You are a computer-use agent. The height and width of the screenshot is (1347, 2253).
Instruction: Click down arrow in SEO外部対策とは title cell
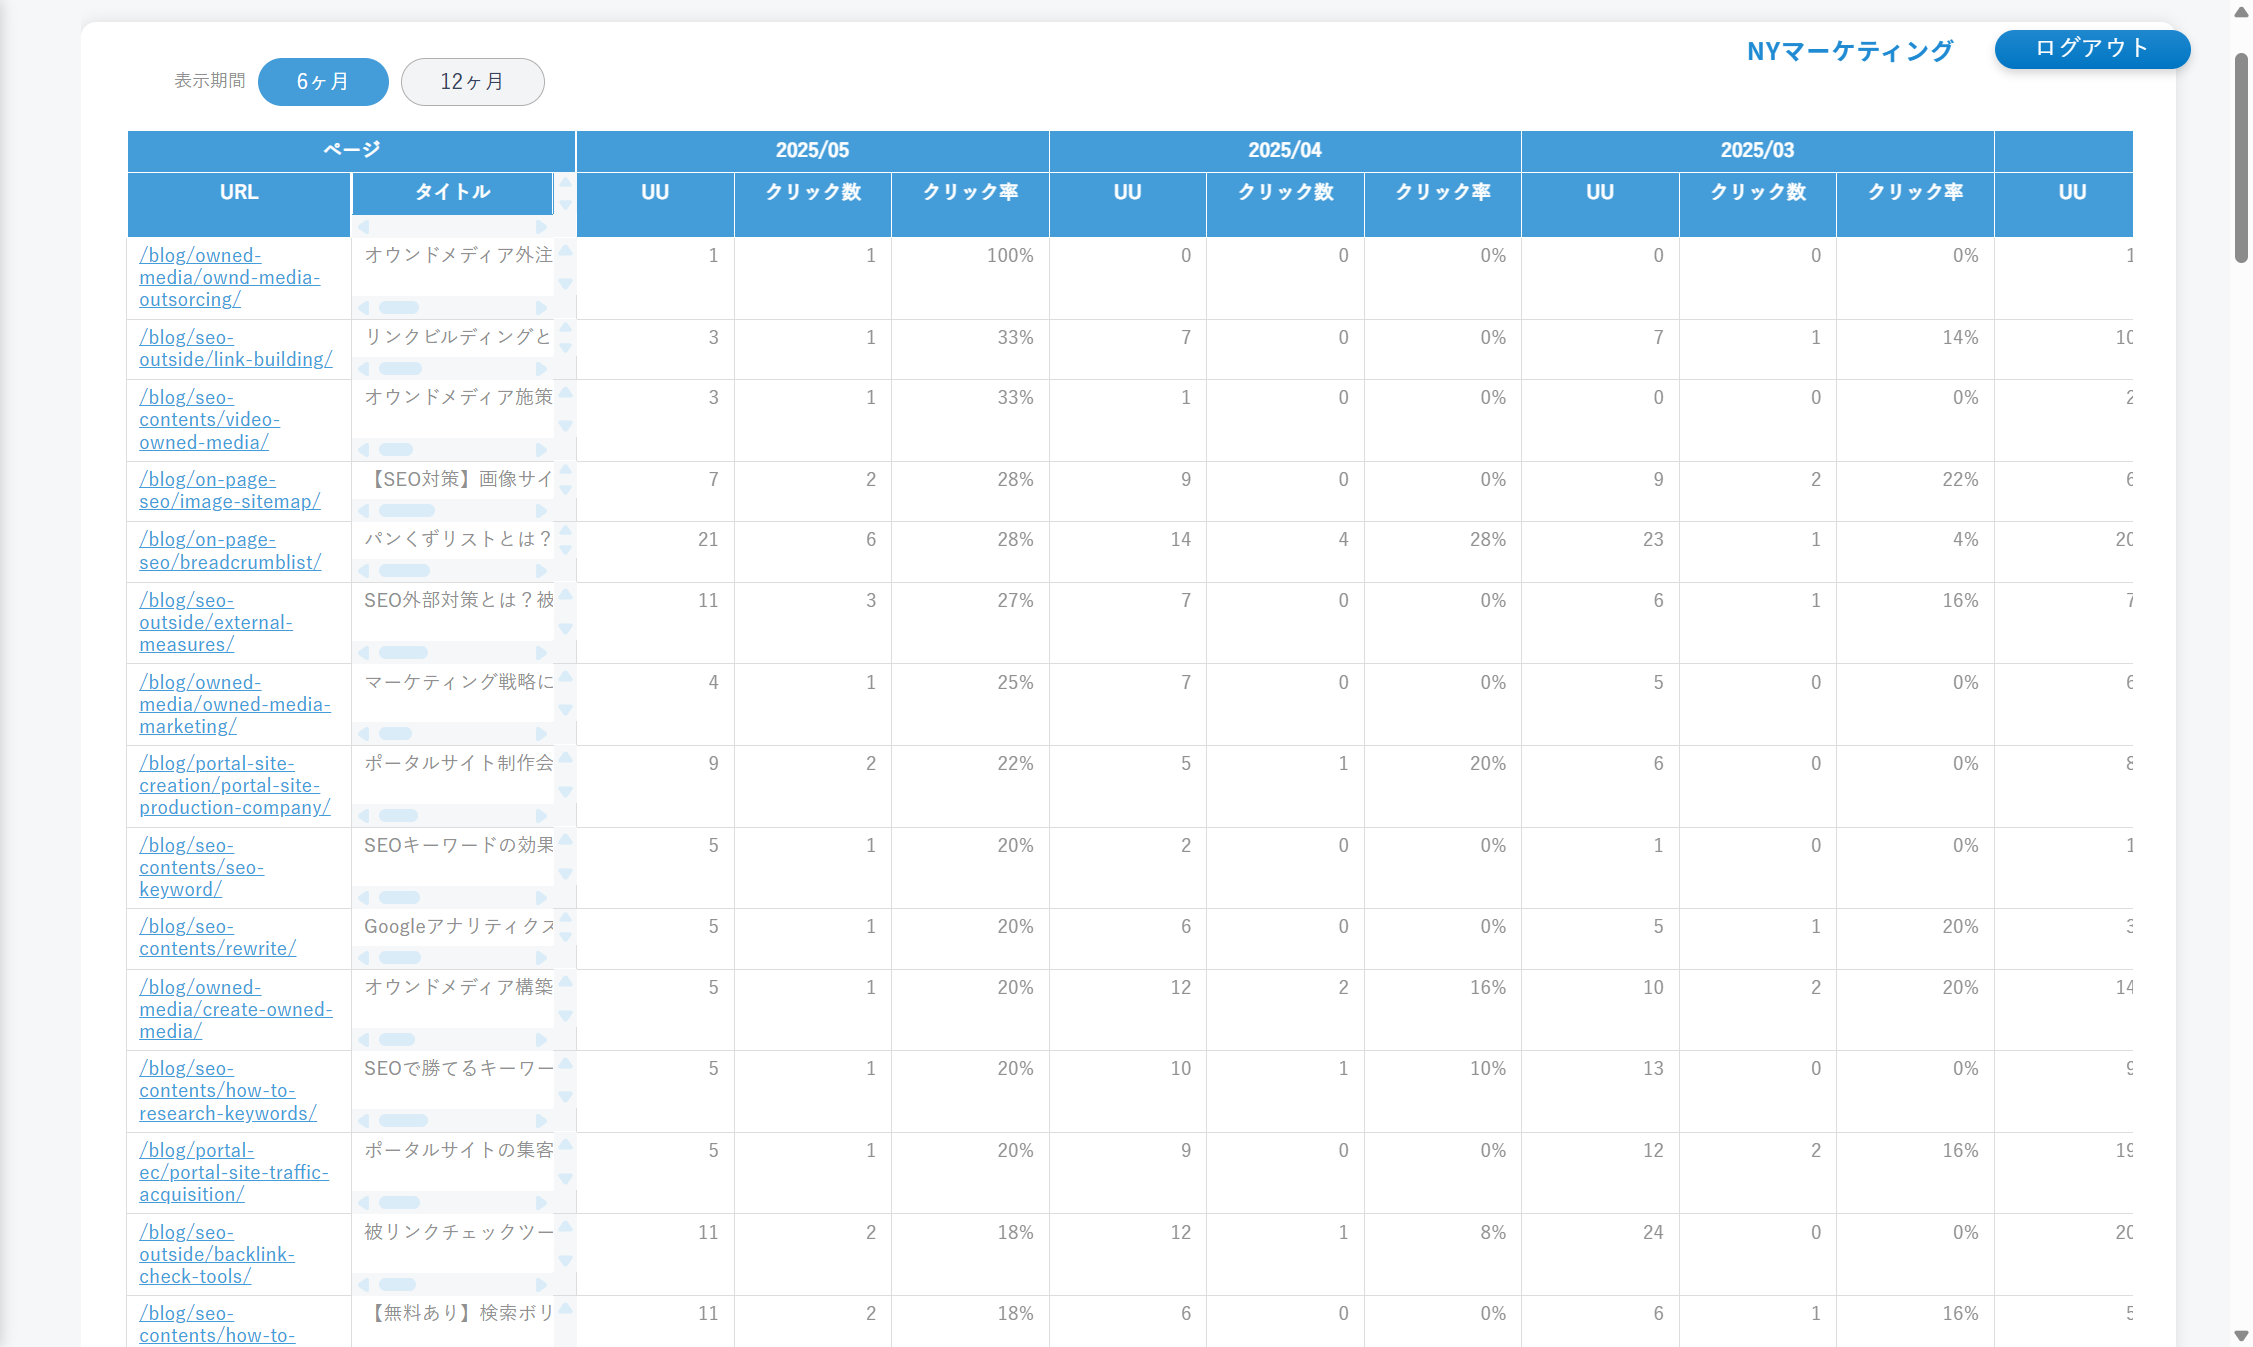565,629
